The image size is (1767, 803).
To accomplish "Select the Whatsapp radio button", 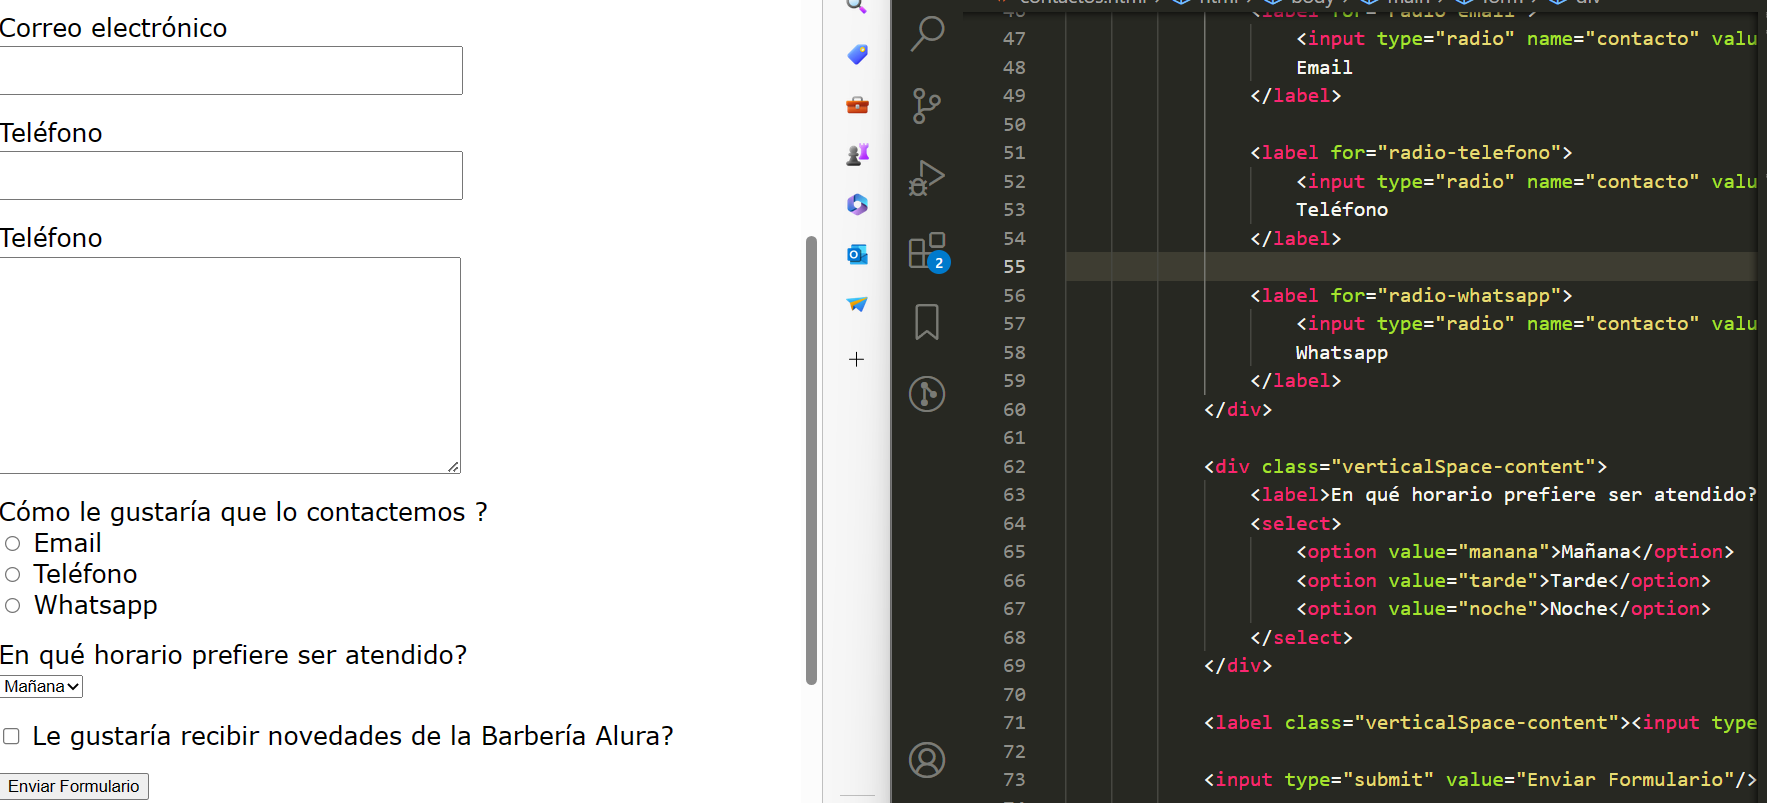I will 13,606.
